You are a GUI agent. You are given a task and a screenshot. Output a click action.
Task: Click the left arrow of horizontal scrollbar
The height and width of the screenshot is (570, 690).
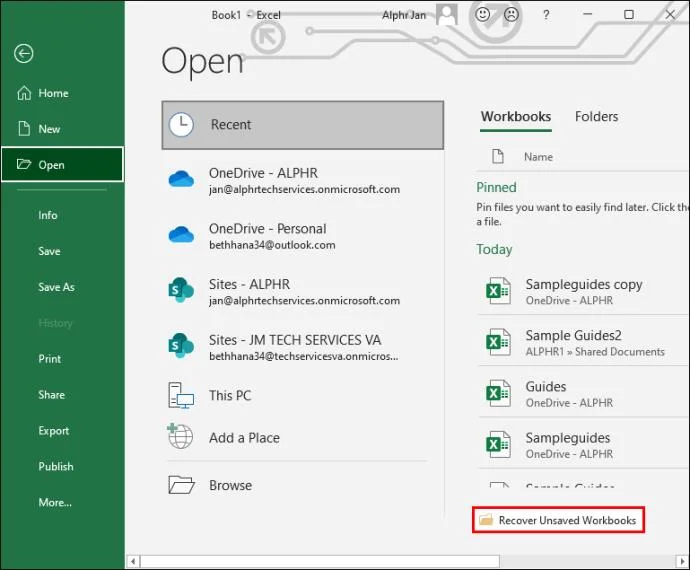pos(133,561)
